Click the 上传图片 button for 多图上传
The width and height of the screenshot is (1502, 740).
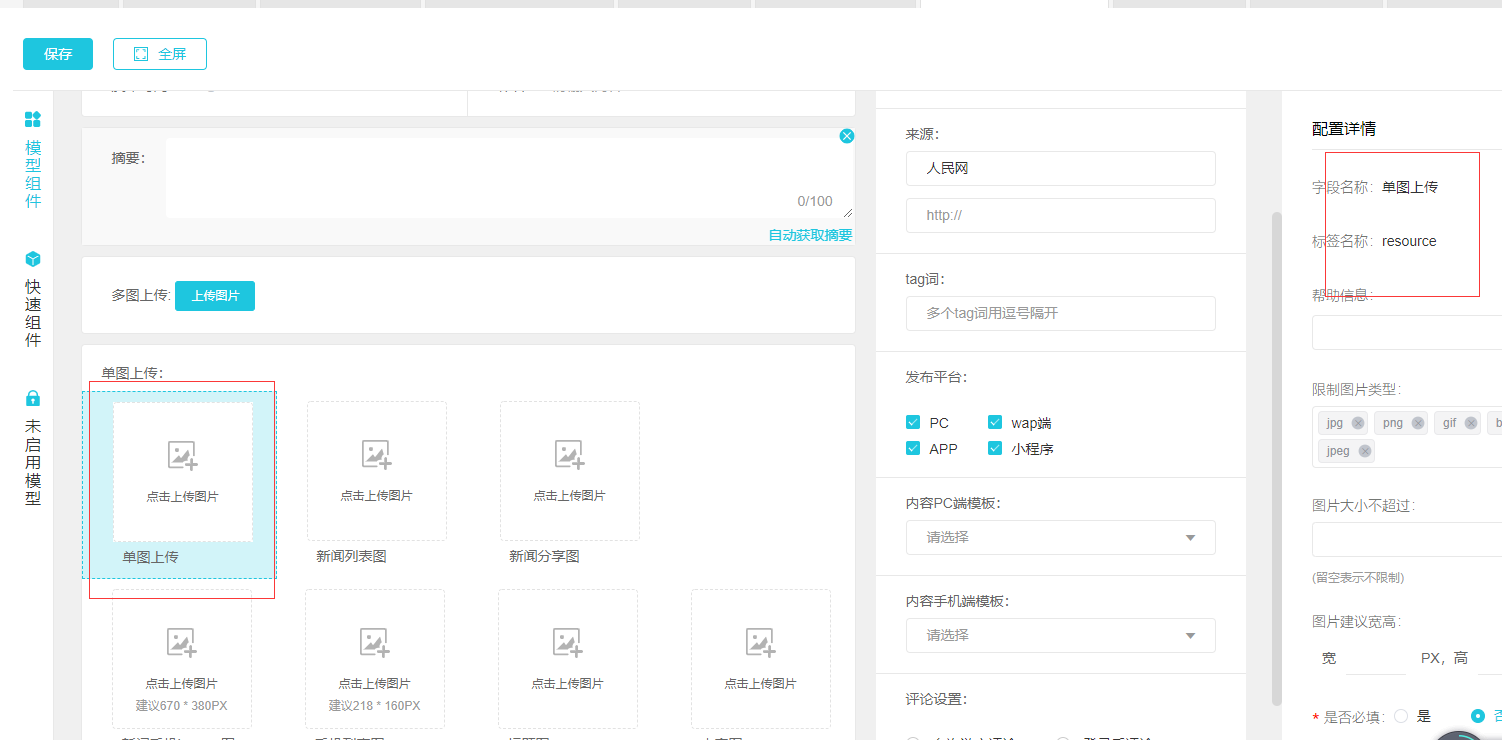[x=215, y=296]
